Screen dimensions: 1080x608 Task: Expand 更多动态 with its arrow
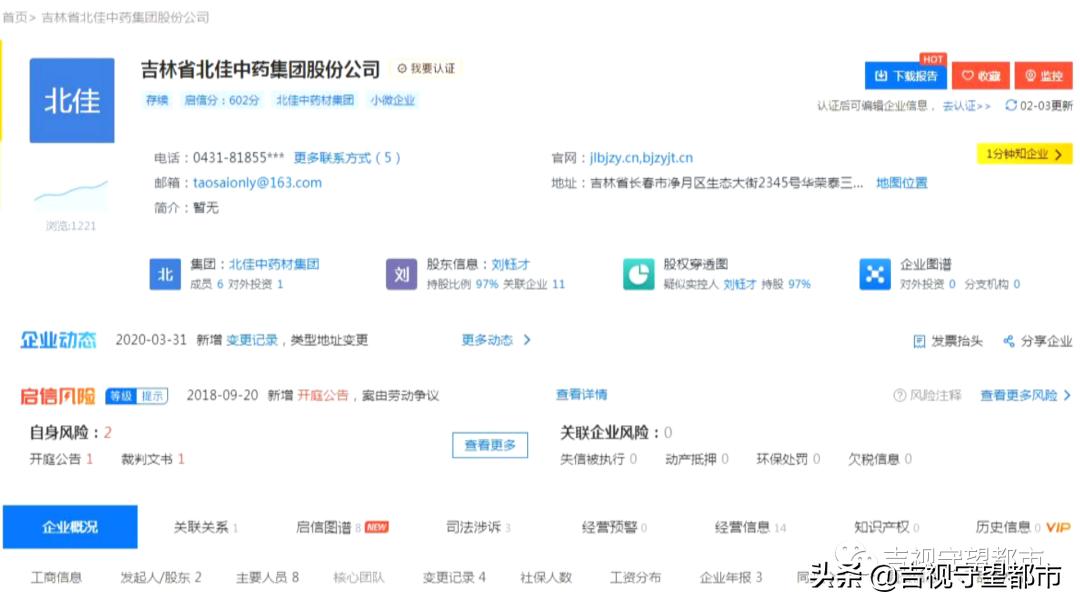pos(492,340)
